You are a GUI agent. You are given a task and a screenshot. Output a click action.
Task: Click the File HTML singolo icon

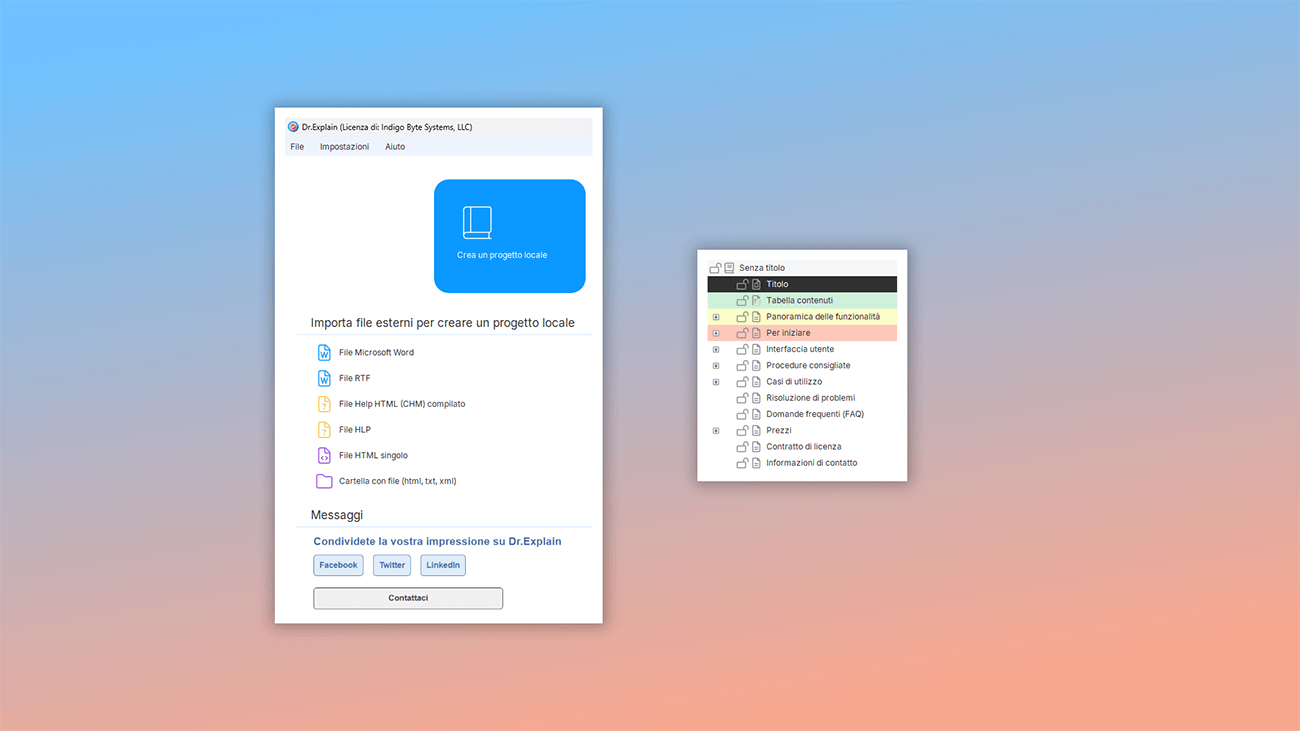tap(323, 455)
